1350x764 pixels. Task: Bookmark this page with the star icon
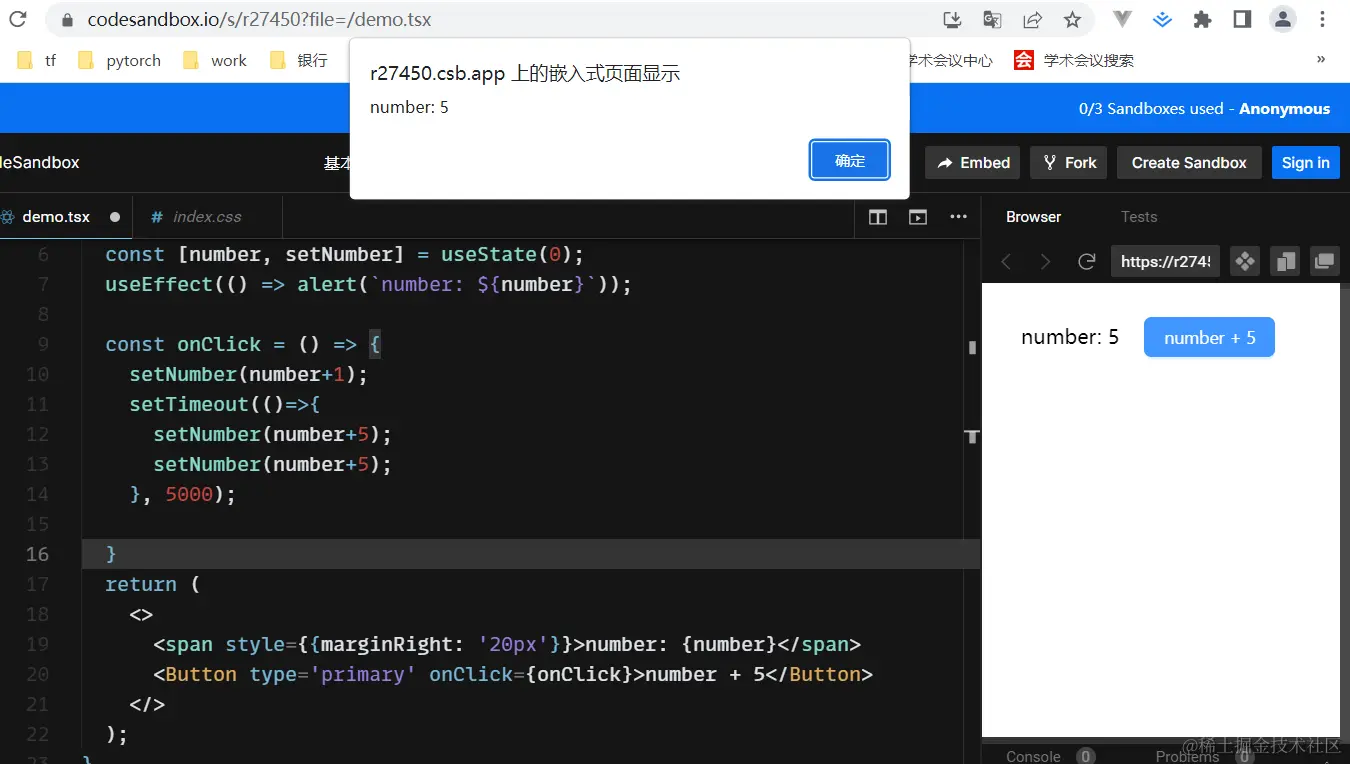pyautogui.click(x=1072, y=19)
